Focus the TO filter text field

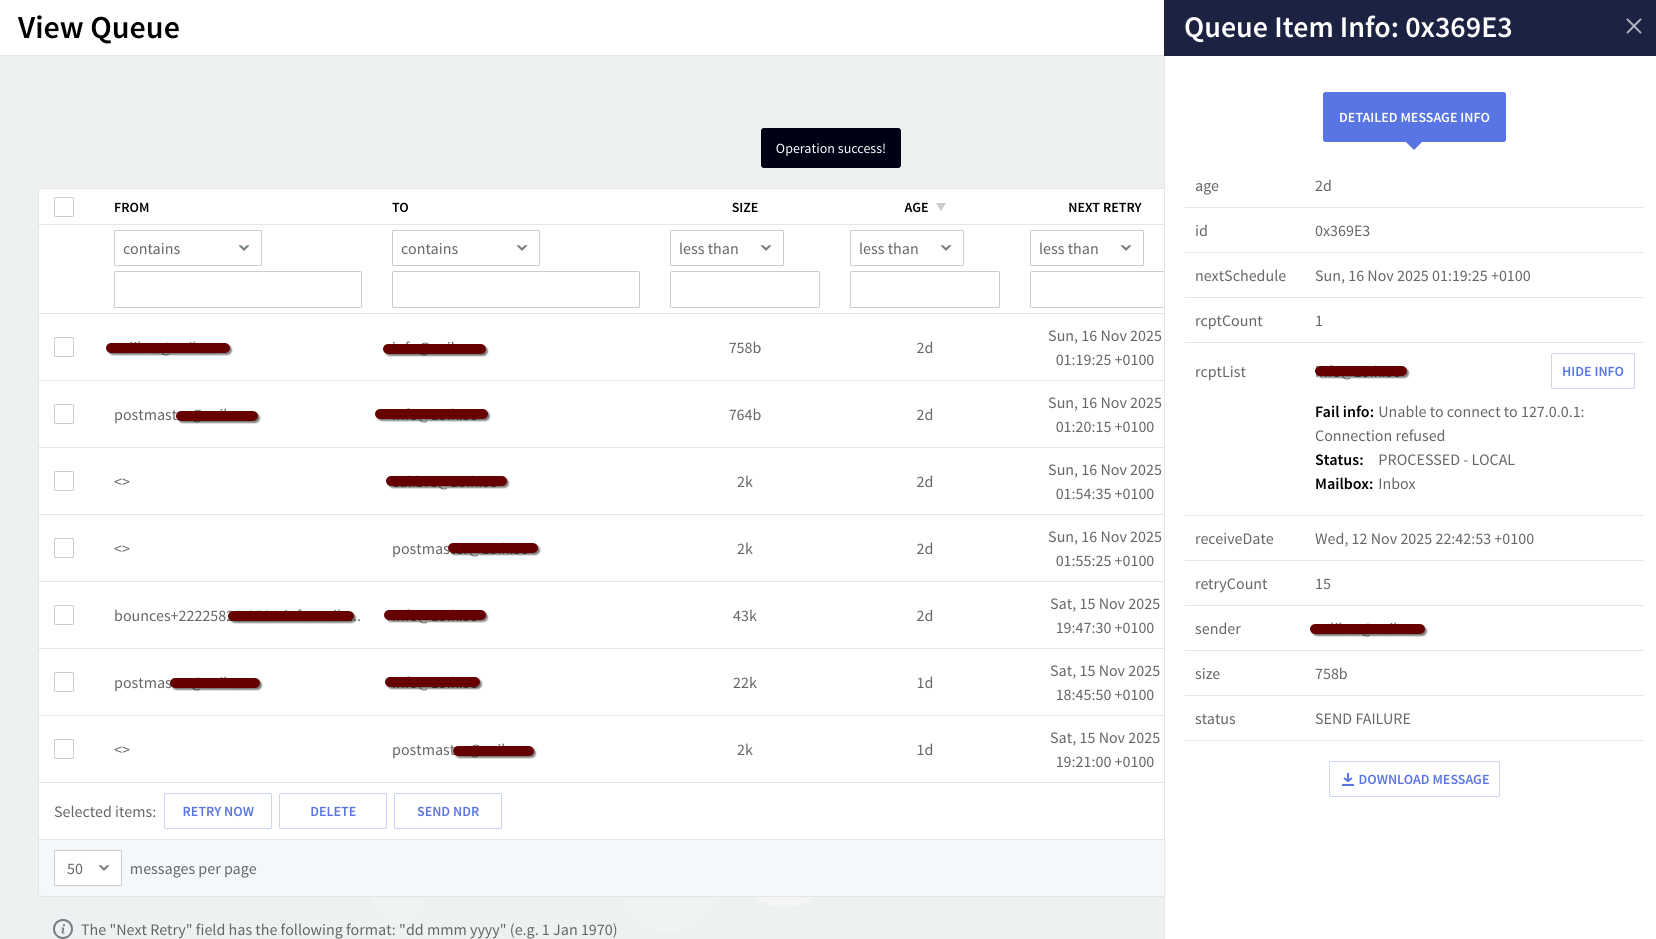click(x=515, y=289)
